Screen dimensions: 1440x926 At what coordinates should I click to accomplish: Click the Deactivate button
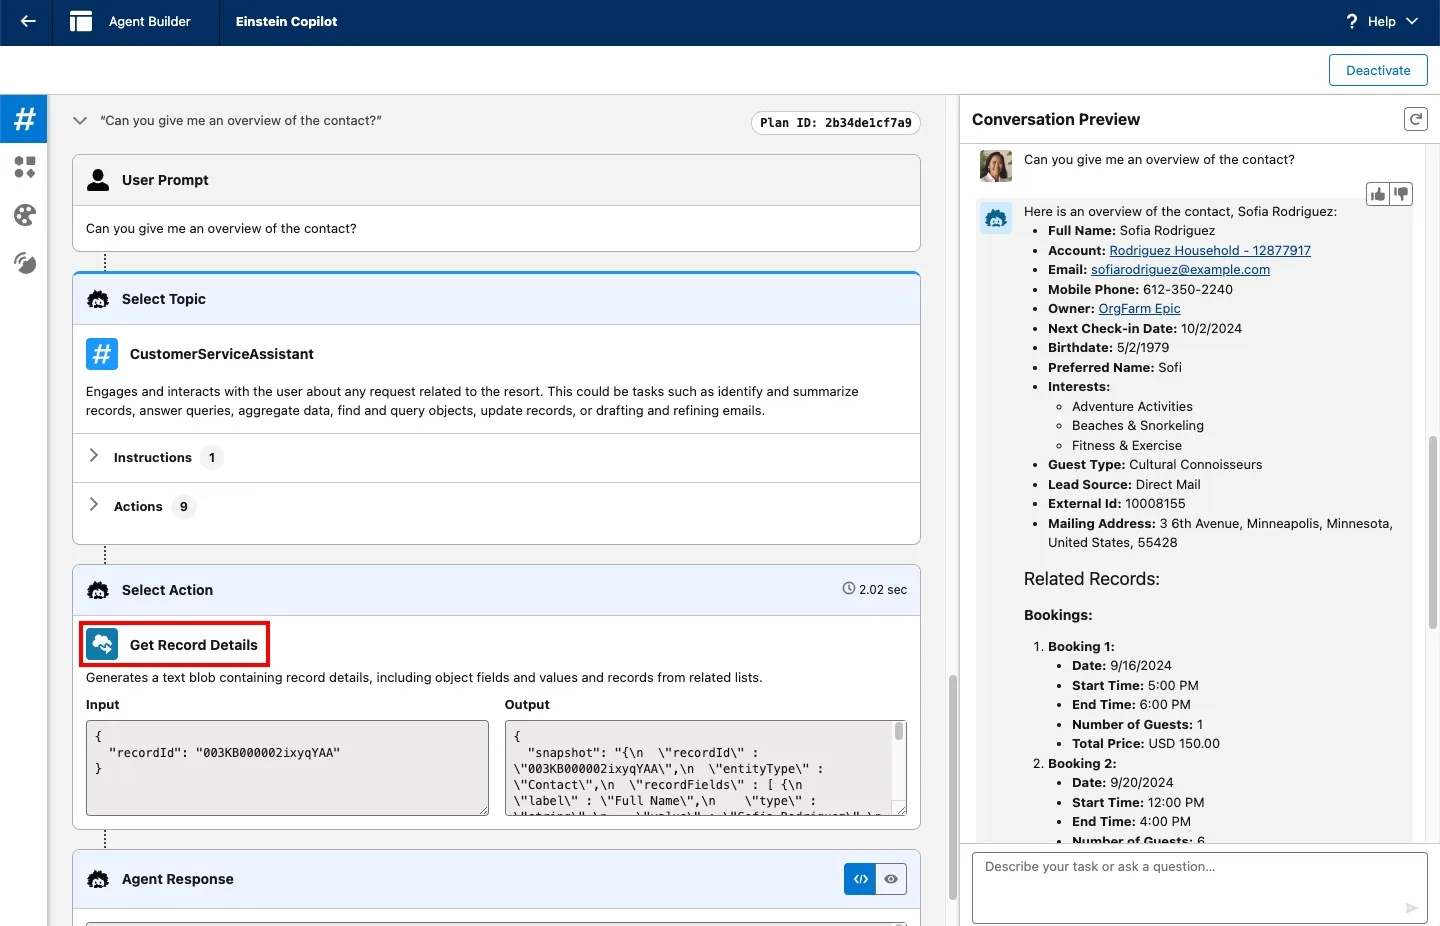1377,70
